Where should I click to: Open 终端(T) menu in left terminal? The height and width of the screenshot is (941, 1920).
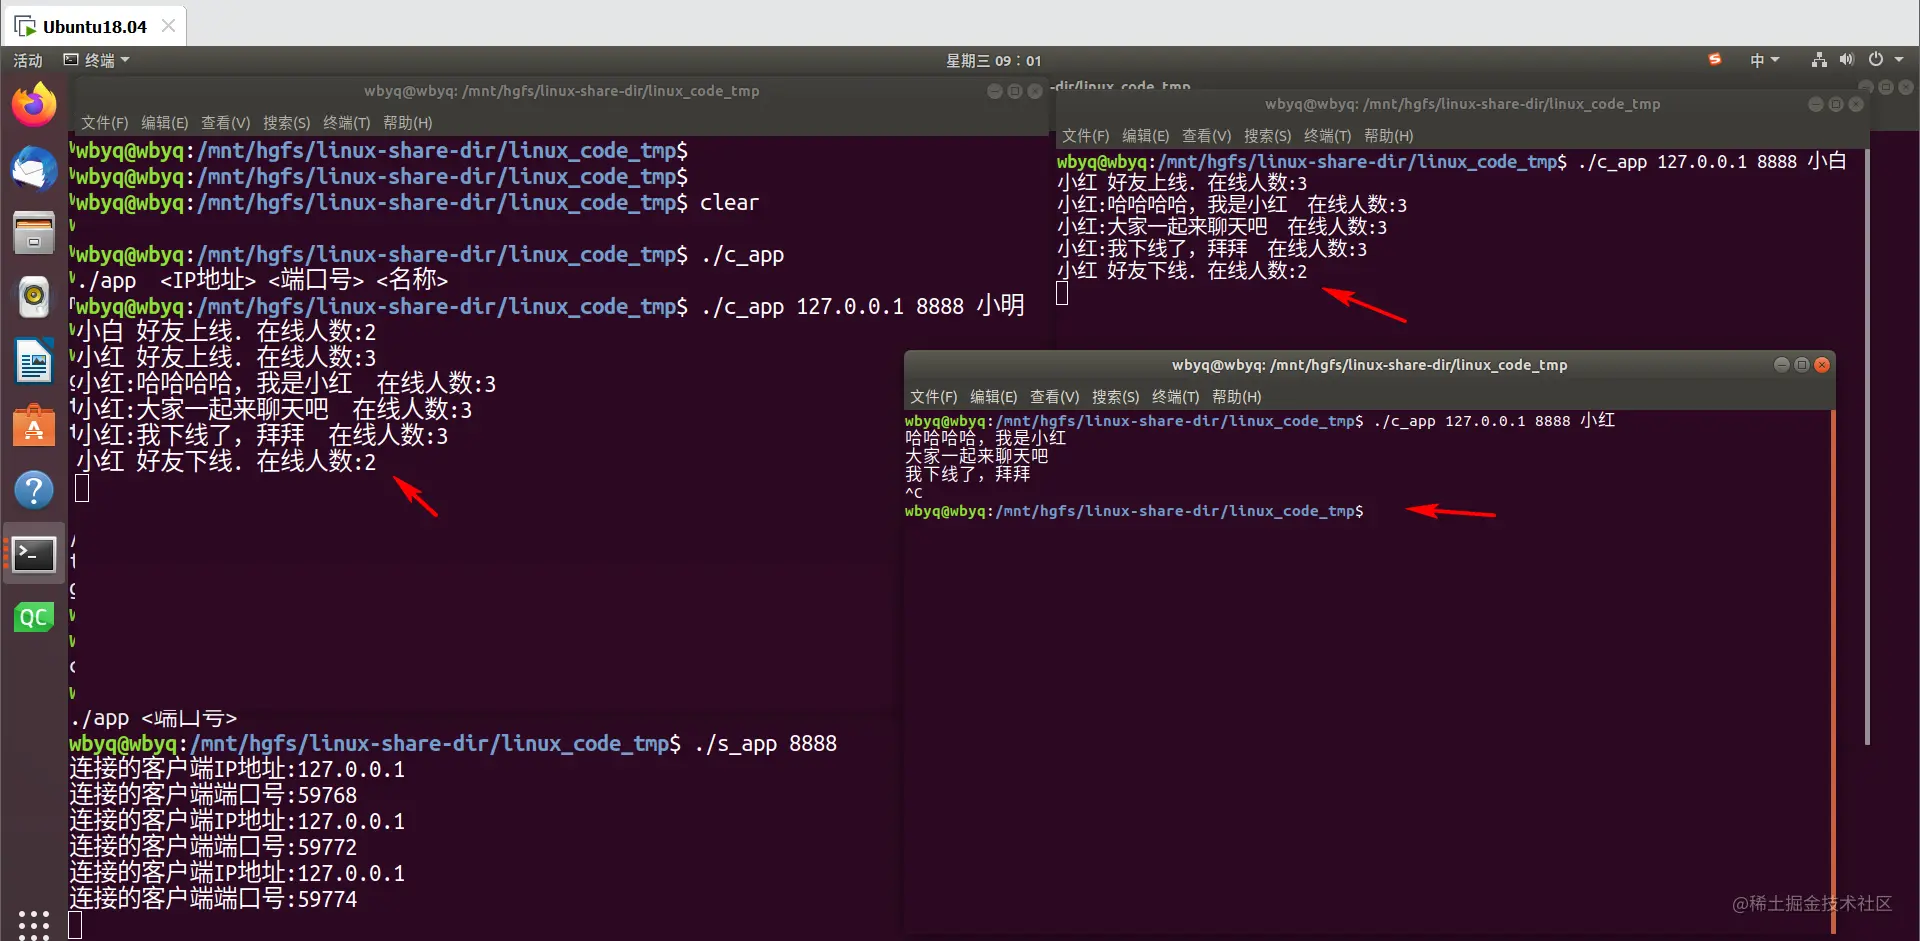click(346, 122)
